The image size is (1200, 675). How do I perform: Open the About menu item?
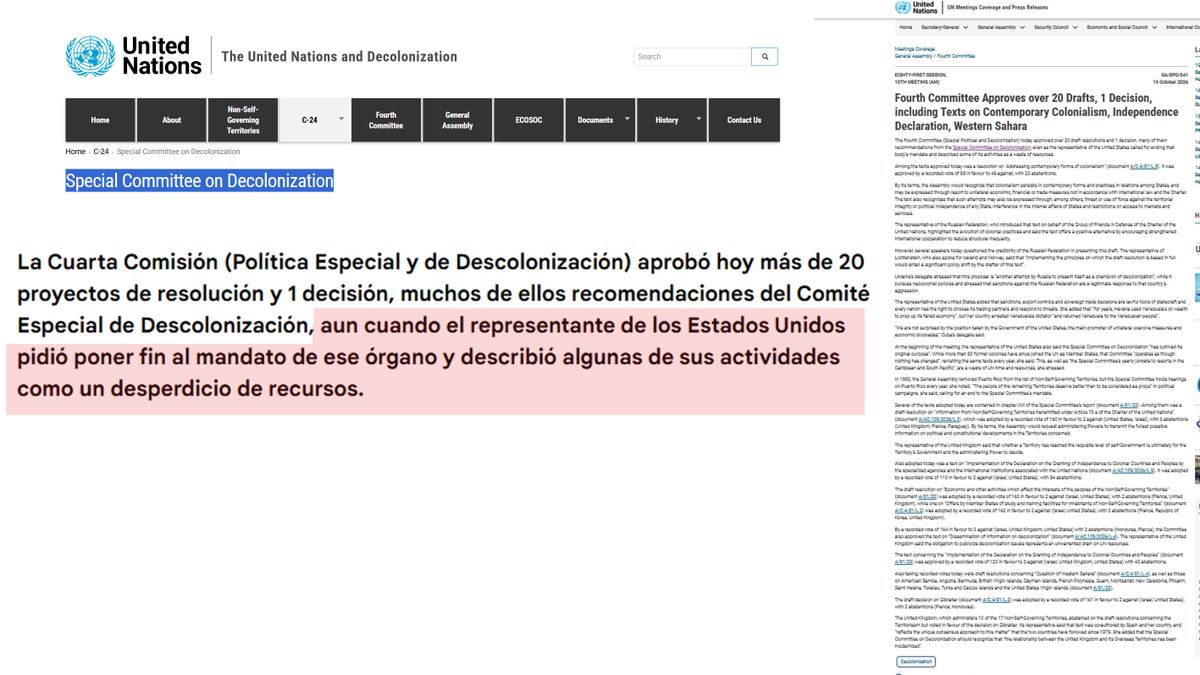[172, 120]
